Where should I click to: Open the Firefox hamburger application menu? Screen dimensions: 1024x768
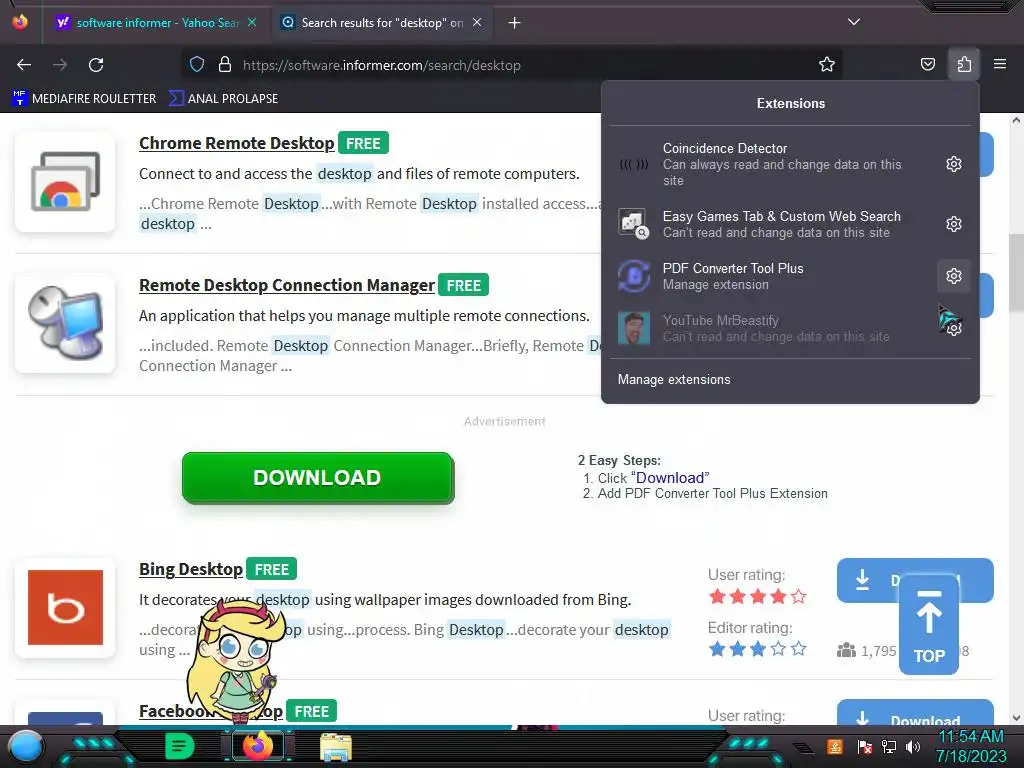click(x=999, y=65)
